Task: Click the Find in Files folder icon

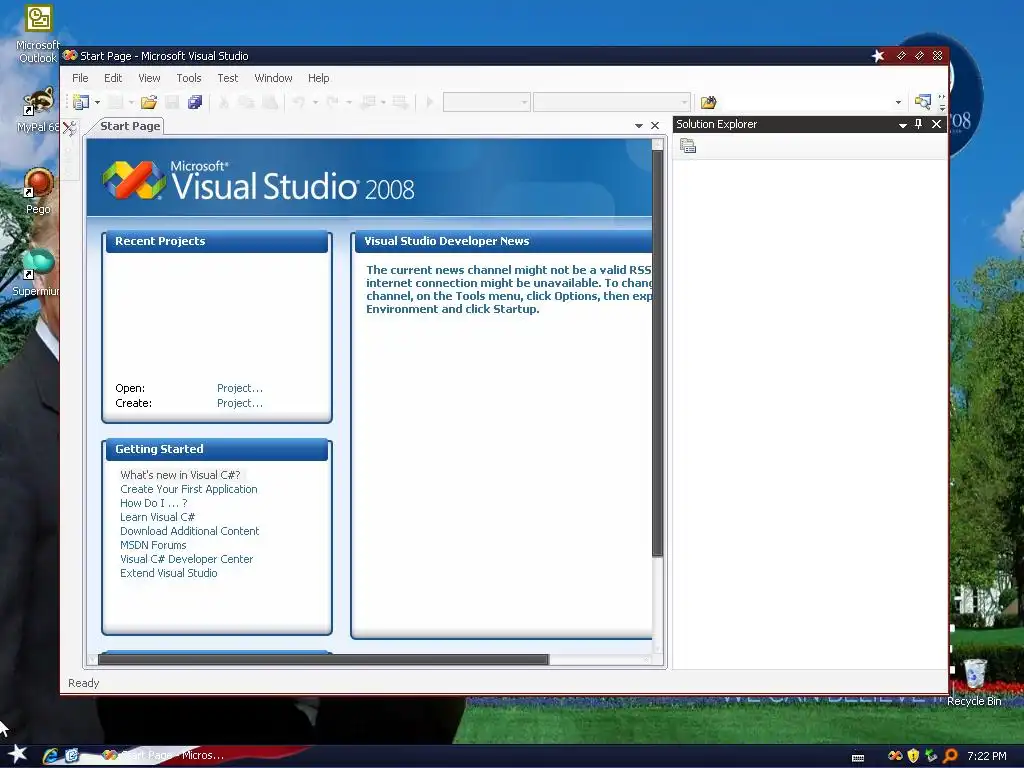Action: [x=709, y=102]
